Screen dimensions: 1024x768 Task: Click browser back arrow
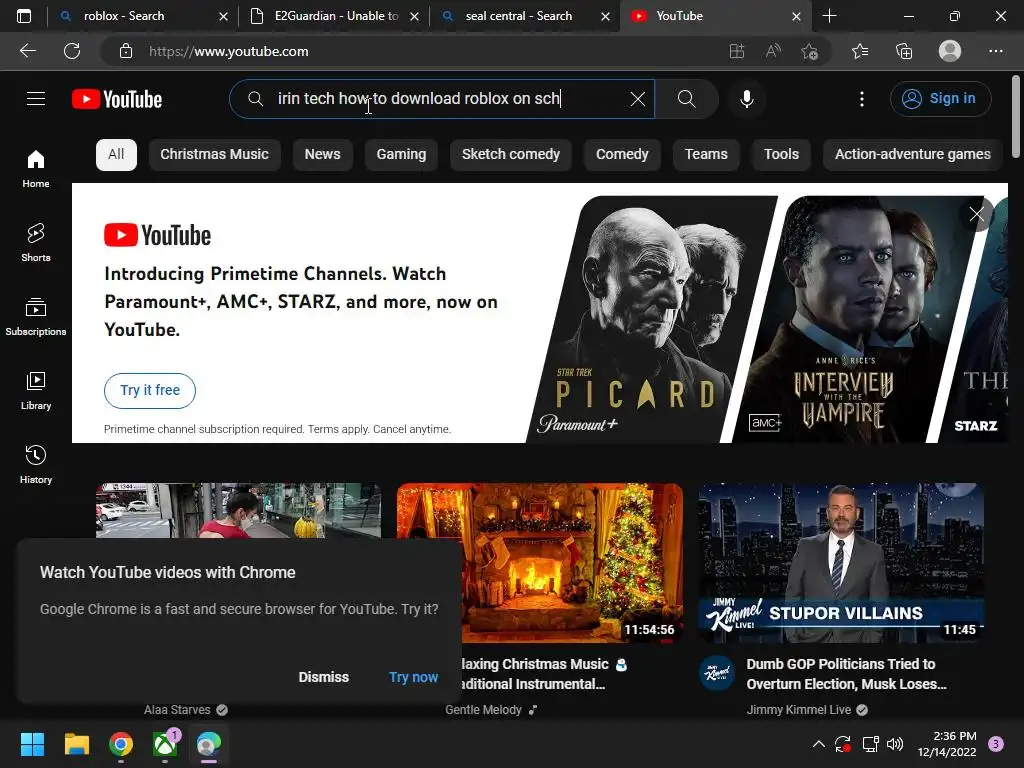point(28,51)
